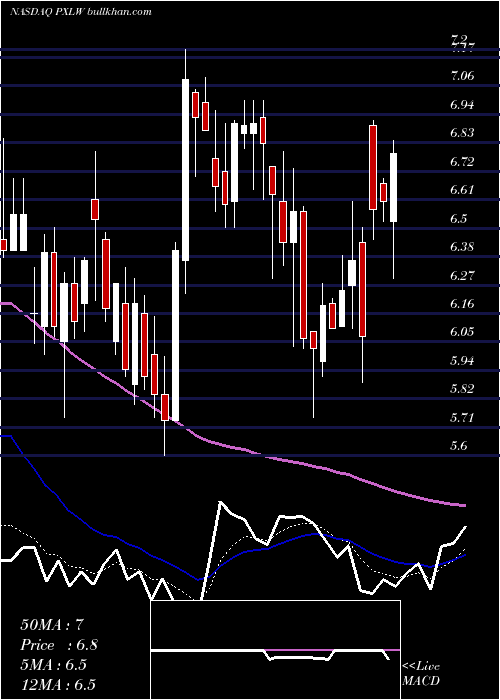This screenshot has width=500, height=700.
Task: Select the 5.82 price axis label
Action: (462, 389)
